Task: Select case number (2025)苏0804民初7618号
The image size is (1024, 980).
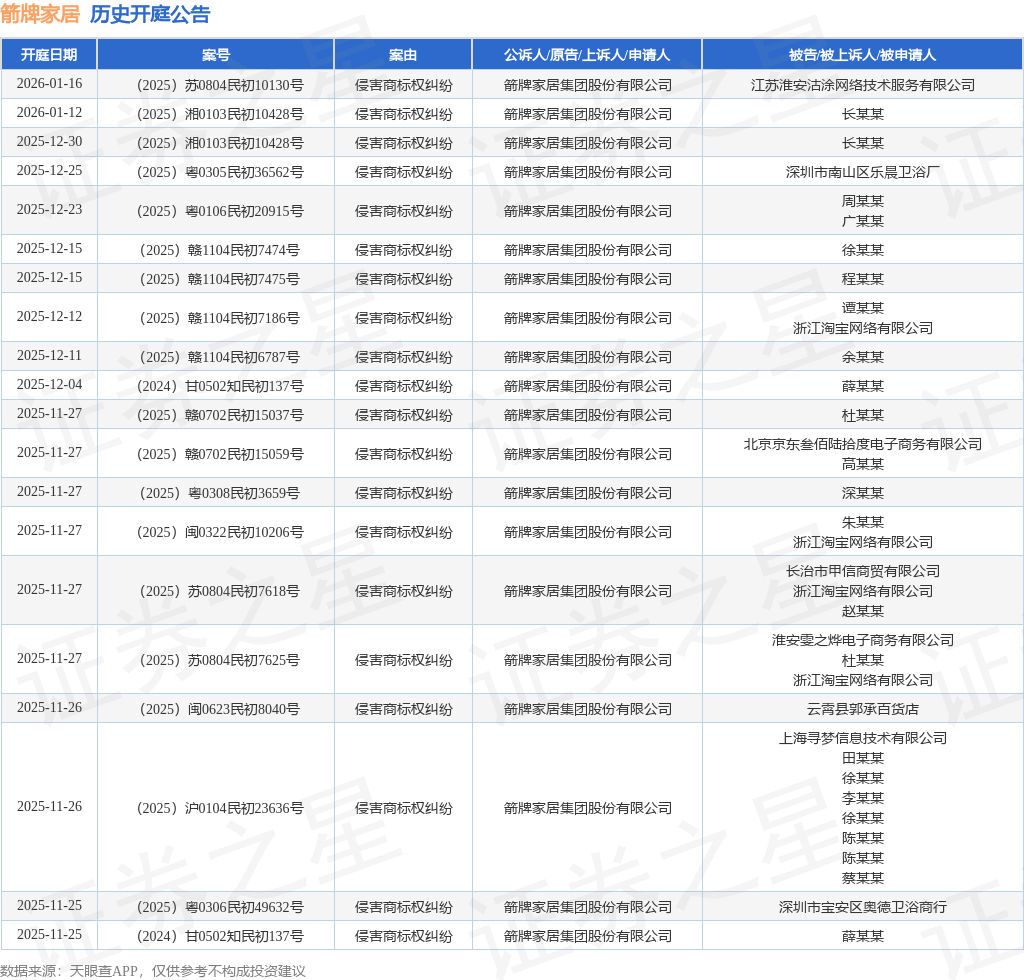Action: pos(219,592)
